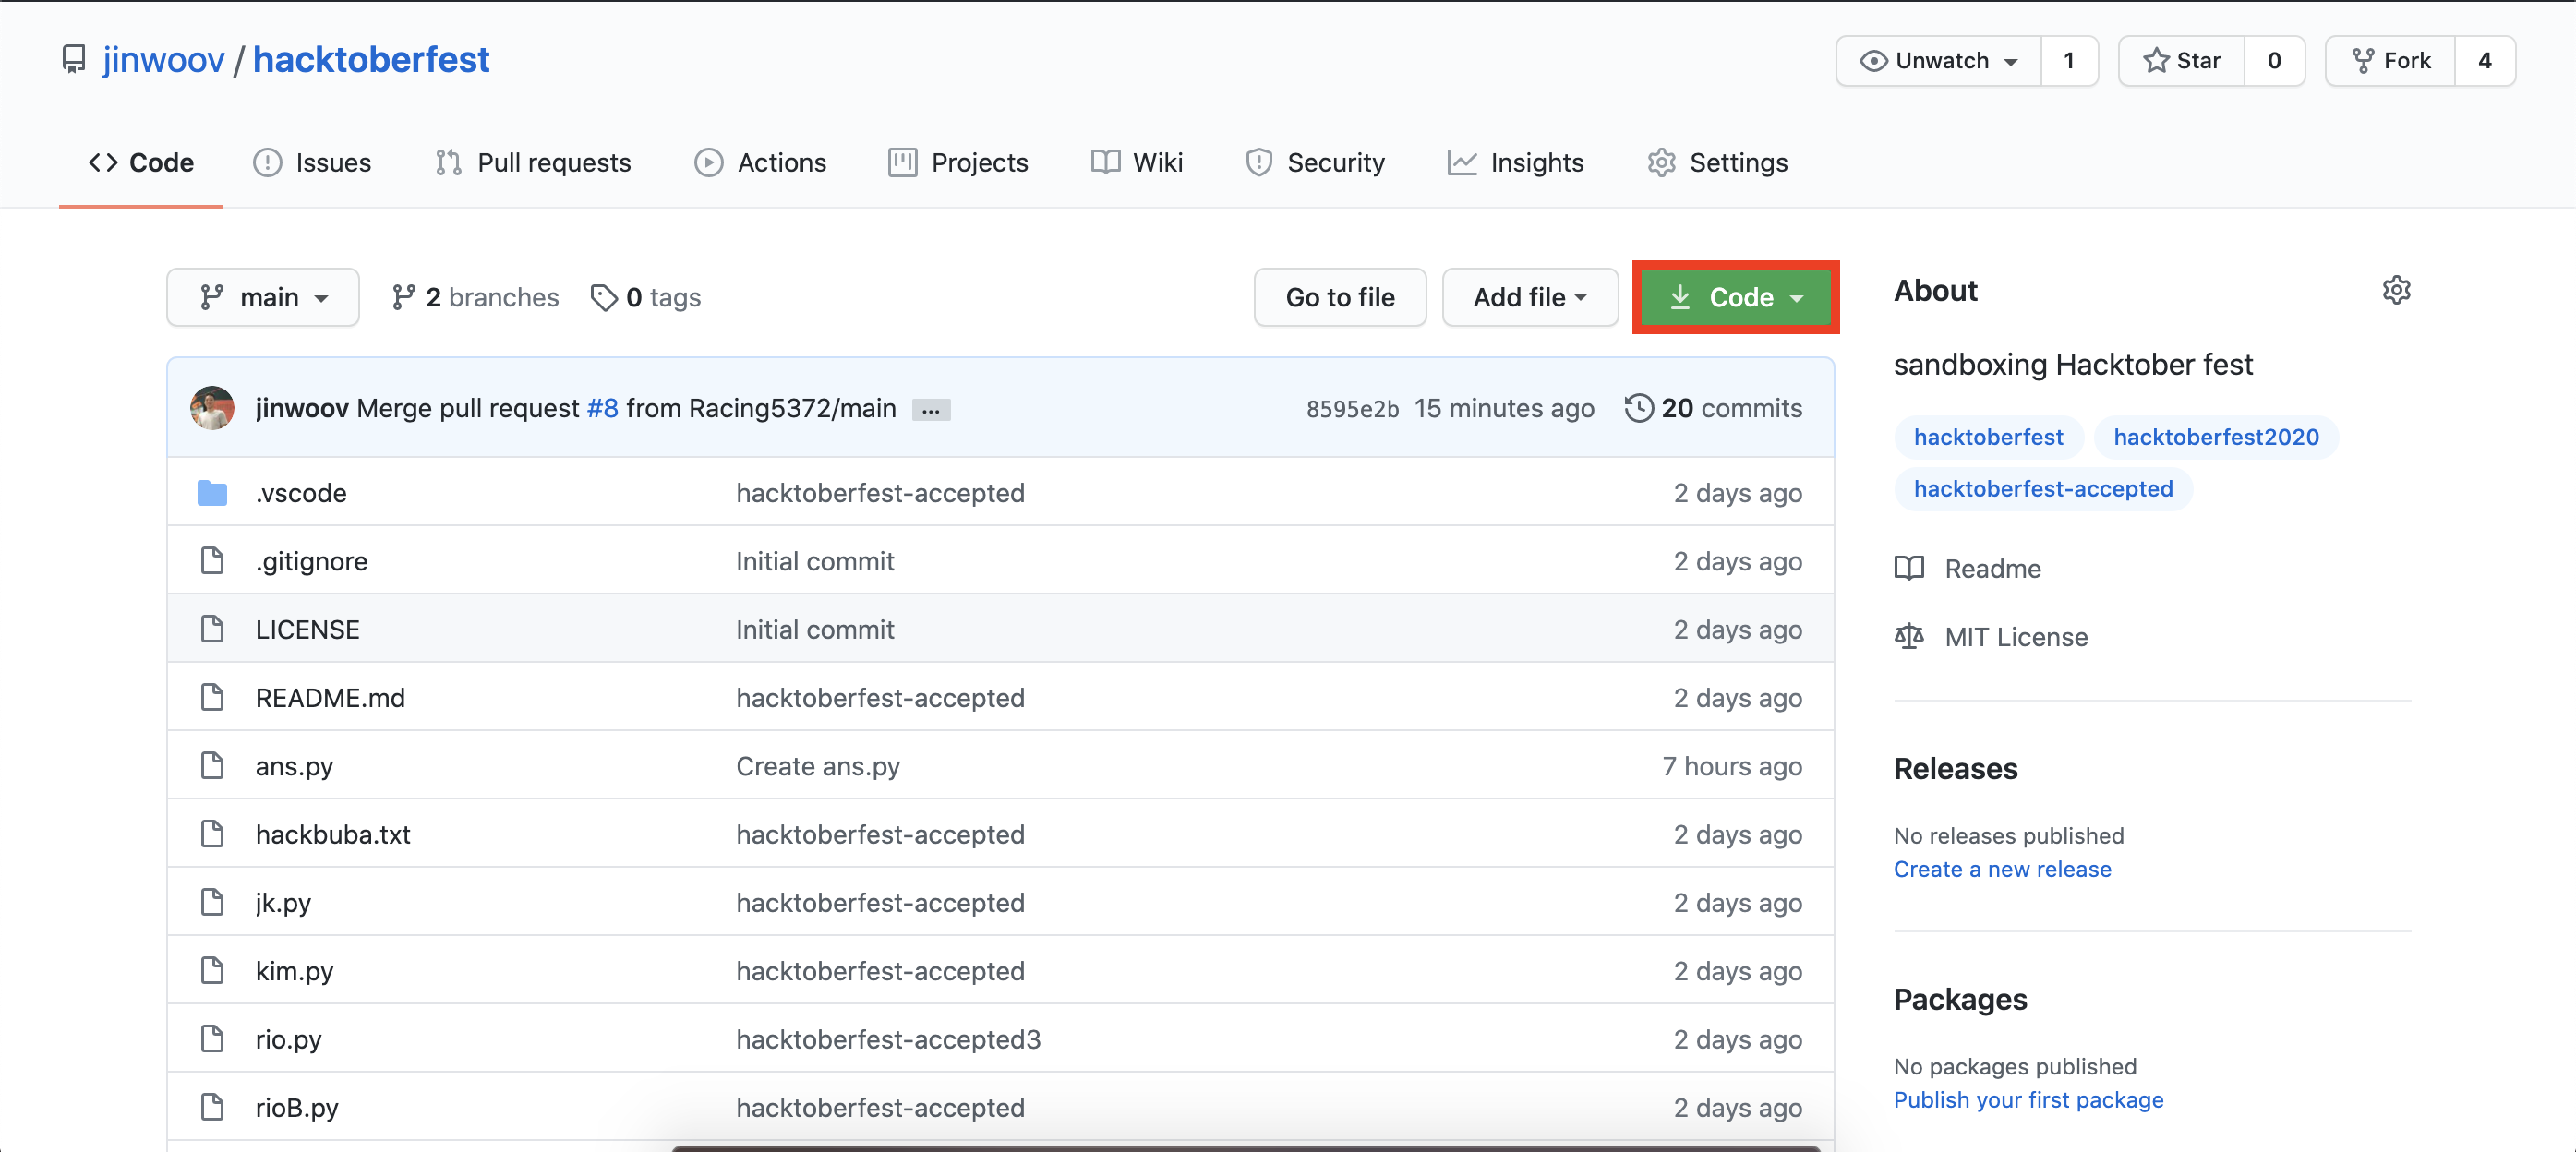Expand the commit message ellipsis button

(930, 410)
